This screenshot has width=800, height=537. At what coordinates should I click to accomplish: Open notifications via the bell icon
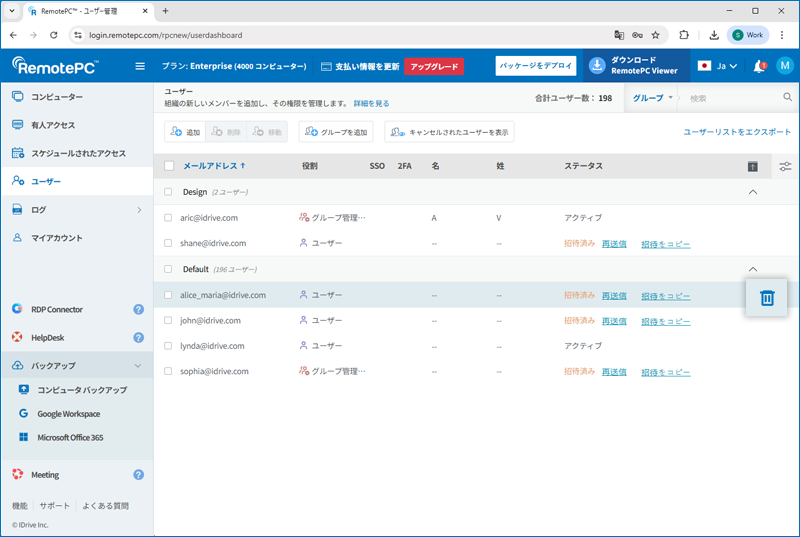coord(759,66)
